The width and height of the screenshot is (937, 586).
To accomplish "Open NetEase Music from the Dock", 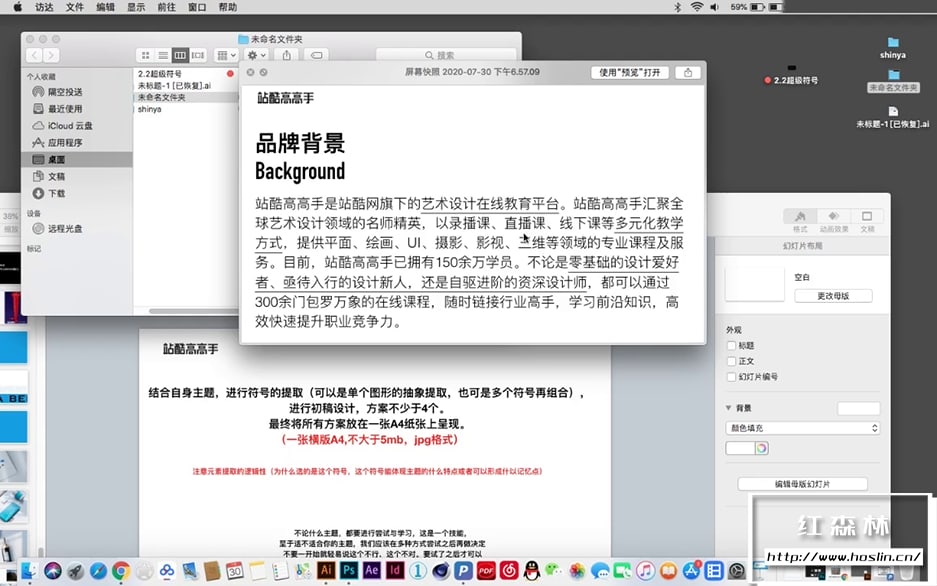I will (509, 571).
